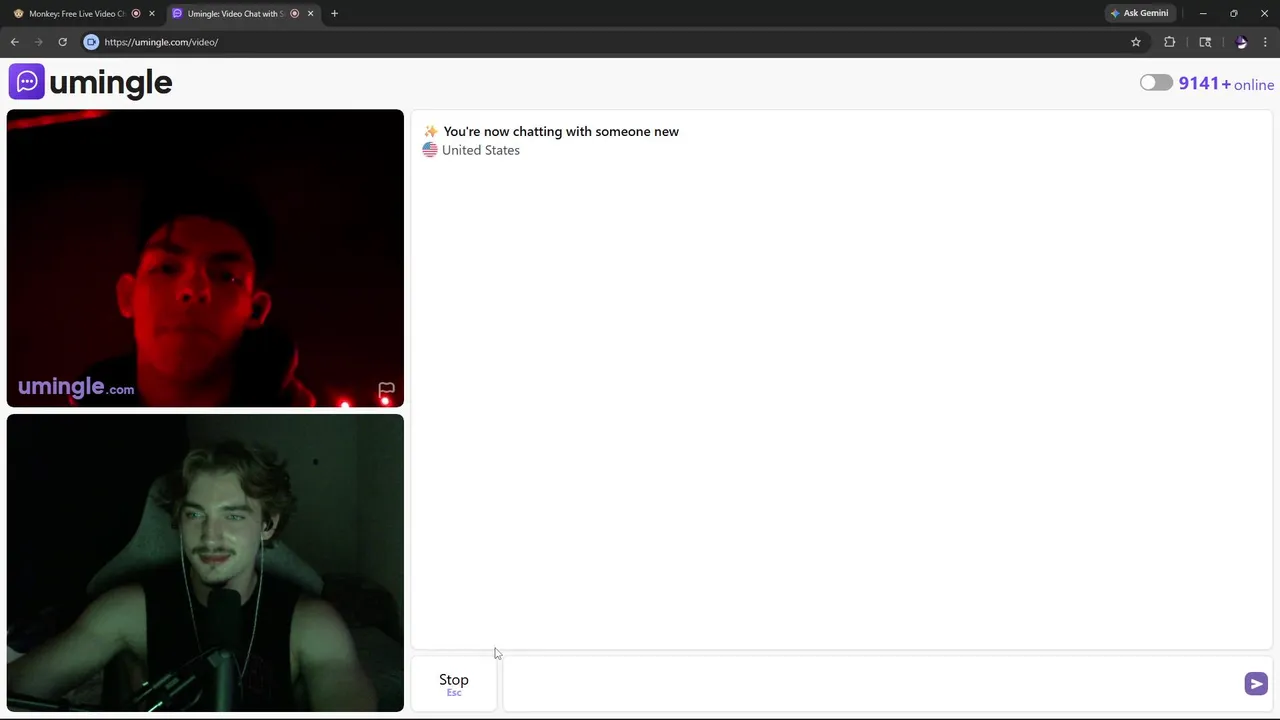Switch to Monkey: Free Live Video tab

76,14
